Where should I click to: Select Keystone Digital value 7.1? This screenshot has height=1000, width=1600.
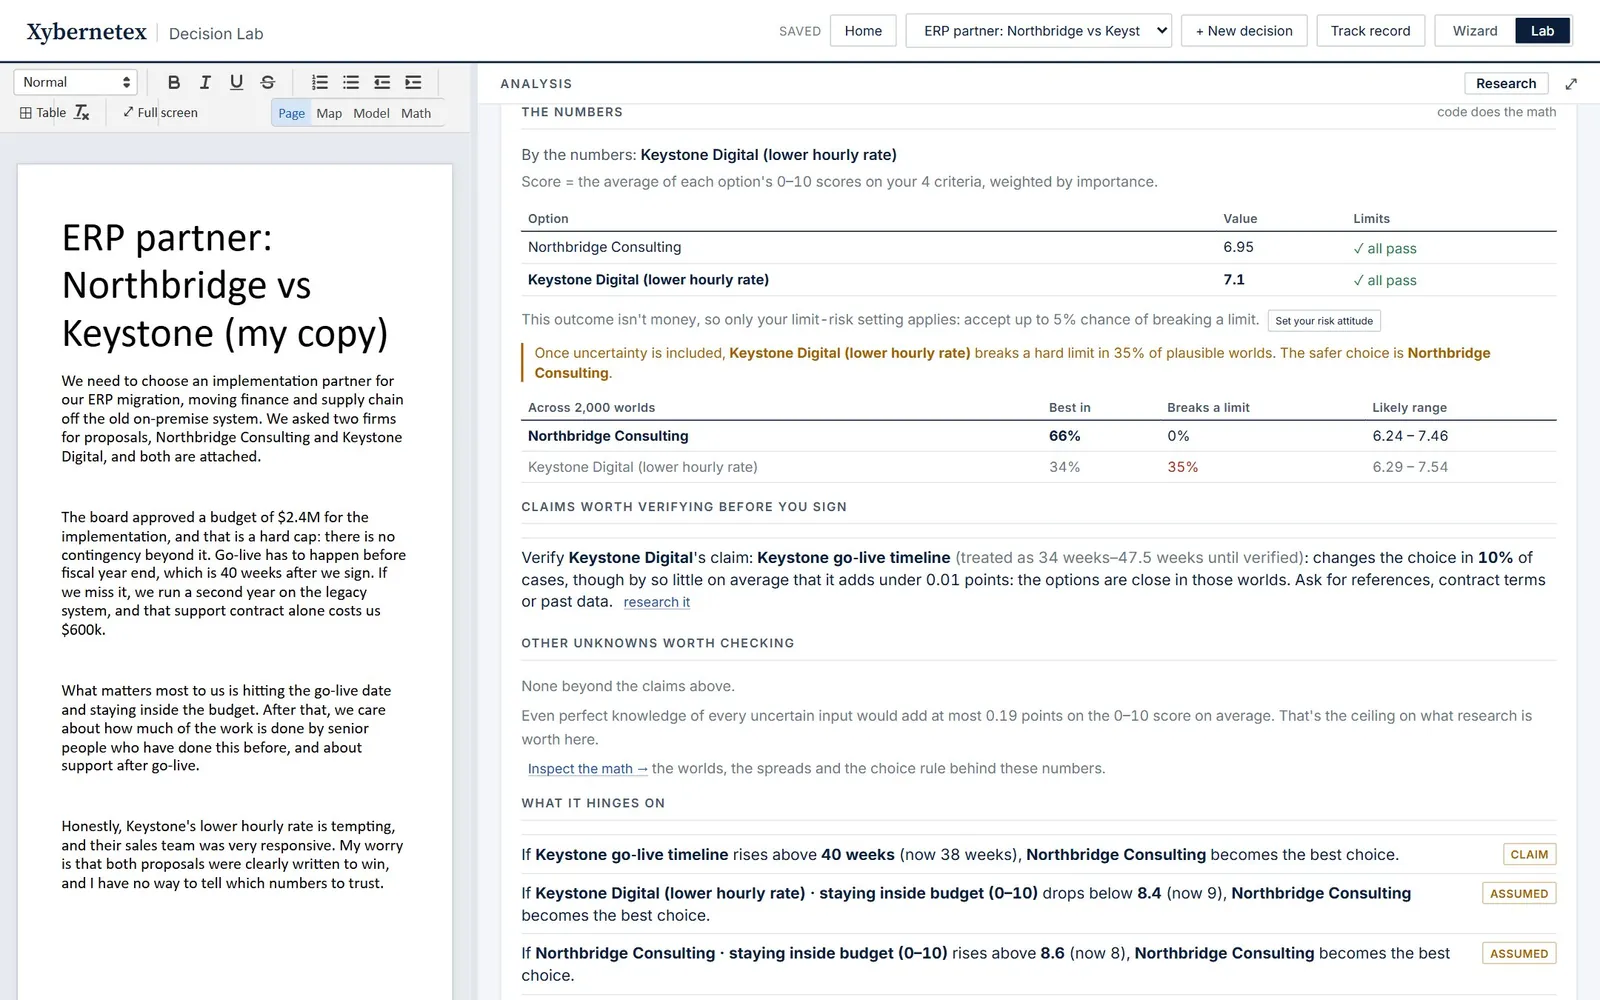click(1234, 280)
